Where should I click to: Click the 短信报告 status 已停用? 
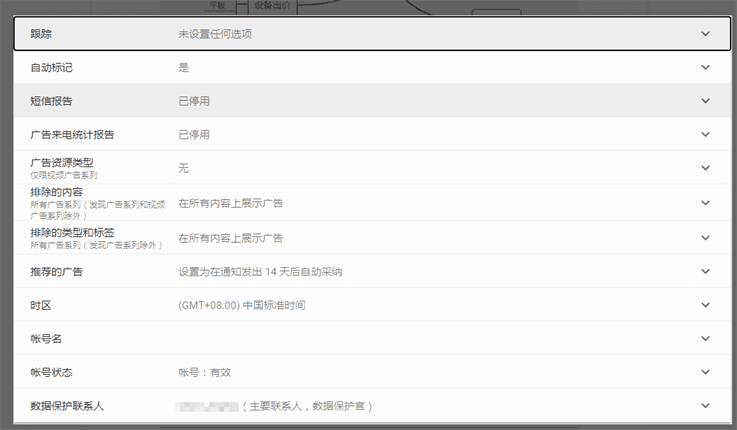click(194, 101)
